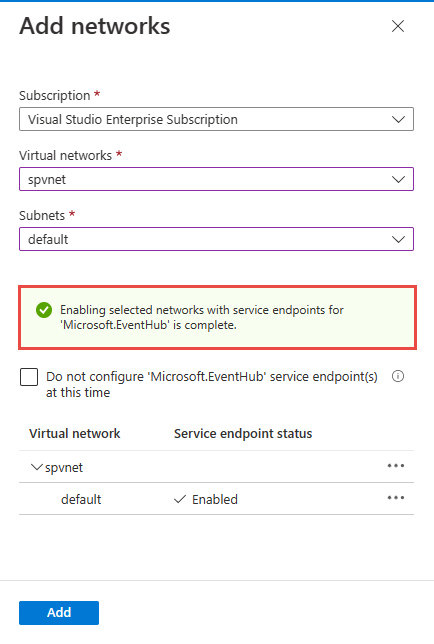The height and width of the screenshot is (644, 434).
Task: Open the Subnets dropdown showing default
Action: (x=216, y=239)
